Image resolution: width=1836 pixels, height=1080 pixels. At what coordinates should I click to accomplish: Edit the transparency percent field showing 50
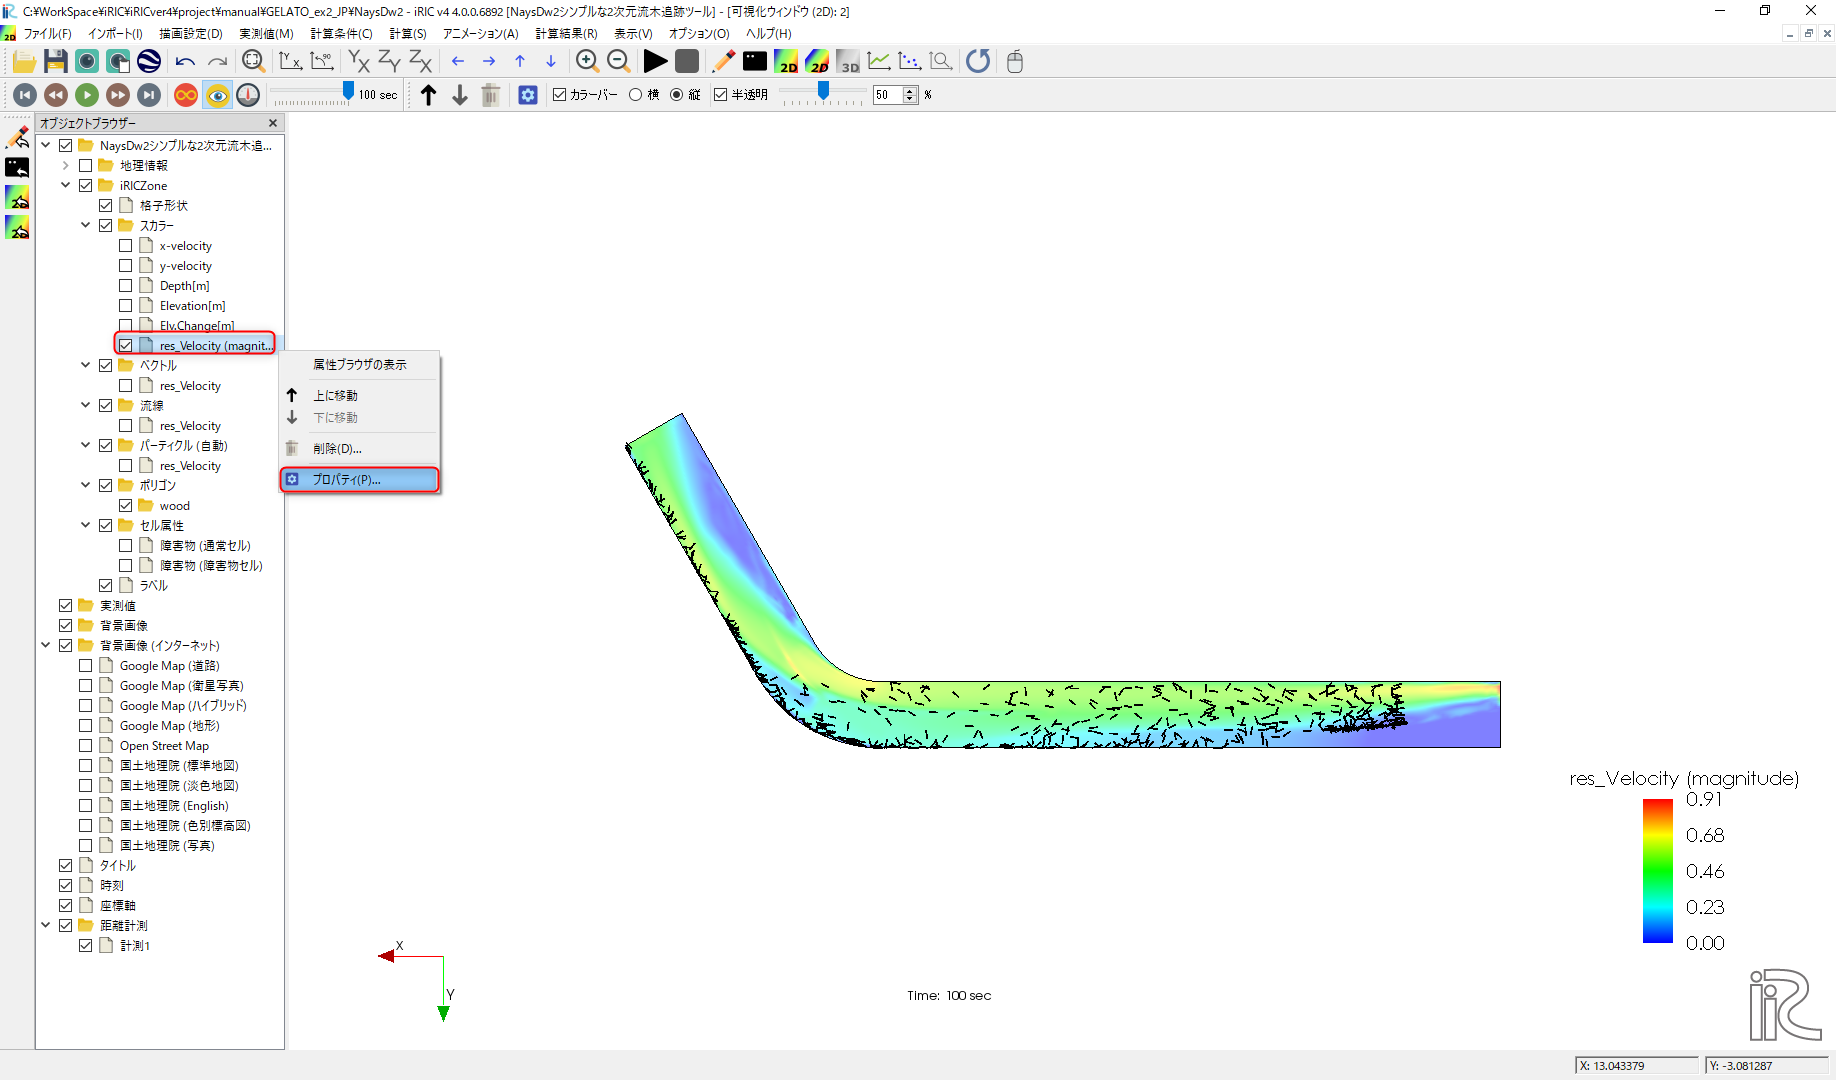coord(888,95)
